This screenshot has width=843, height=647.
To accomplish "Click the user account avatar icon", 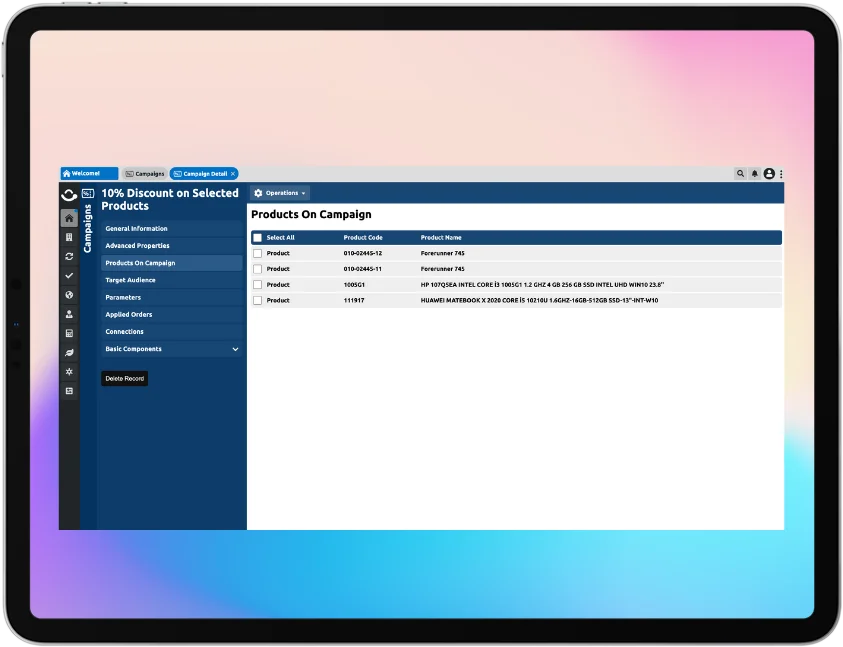I will point(769,174).
